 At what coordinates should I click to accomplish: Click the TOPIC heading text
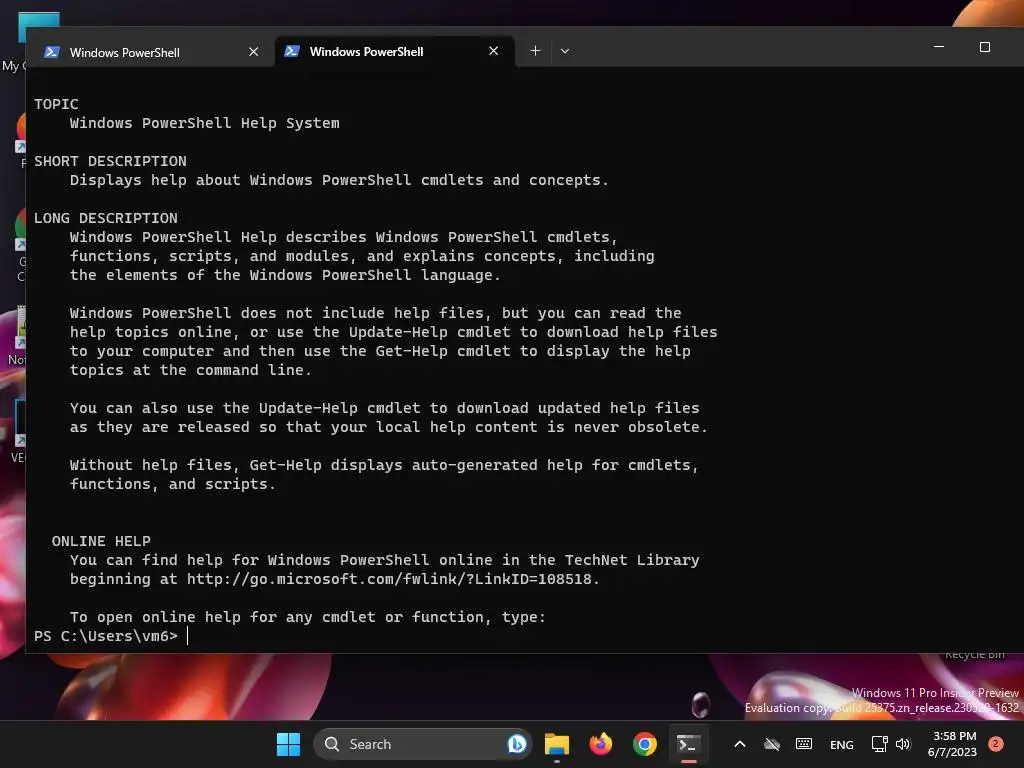click(x=56, y=104)
